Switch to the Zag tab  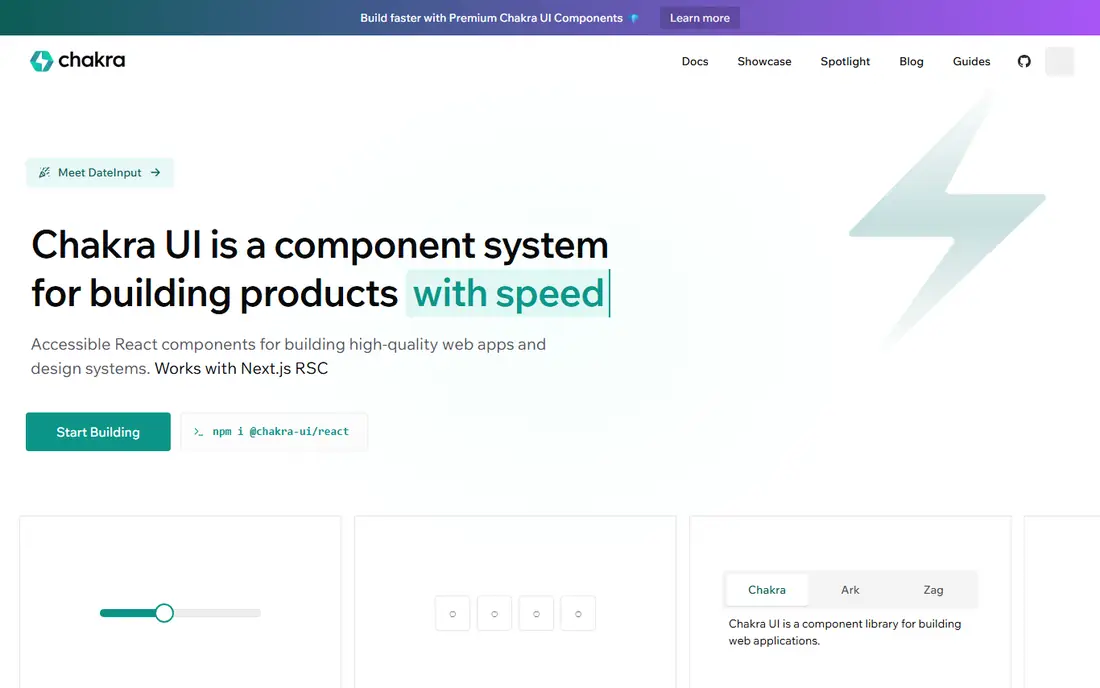point(933,590)
